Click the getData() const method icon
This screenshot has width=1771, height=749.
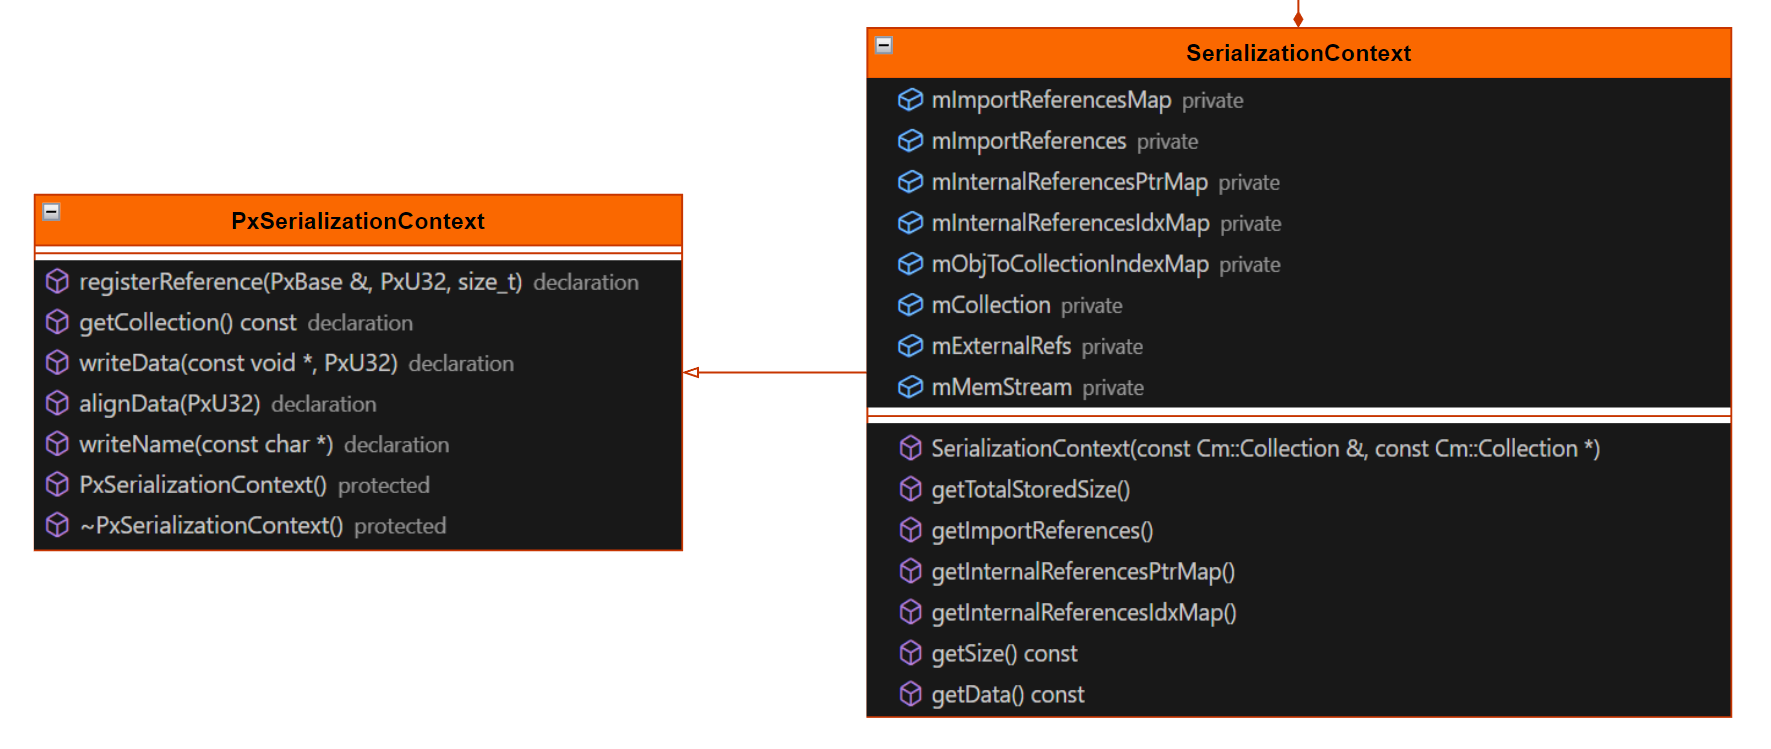(910, 694)
